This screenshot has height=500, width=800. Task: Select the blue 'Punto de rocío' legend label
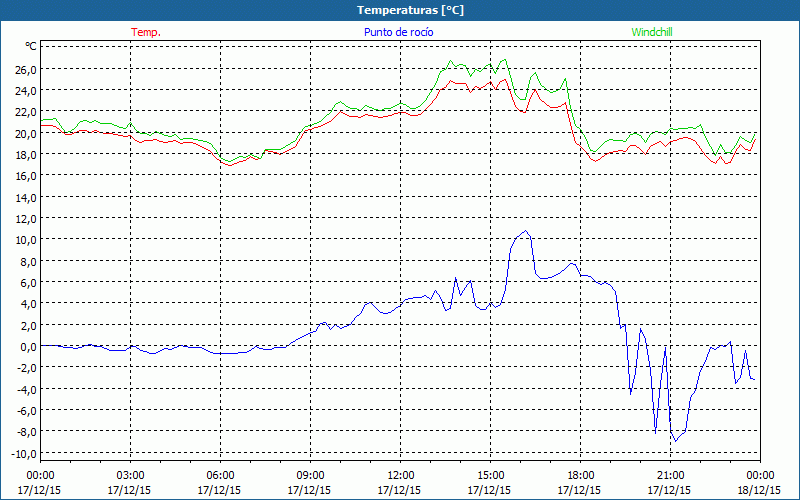click(x=398, y=32)
